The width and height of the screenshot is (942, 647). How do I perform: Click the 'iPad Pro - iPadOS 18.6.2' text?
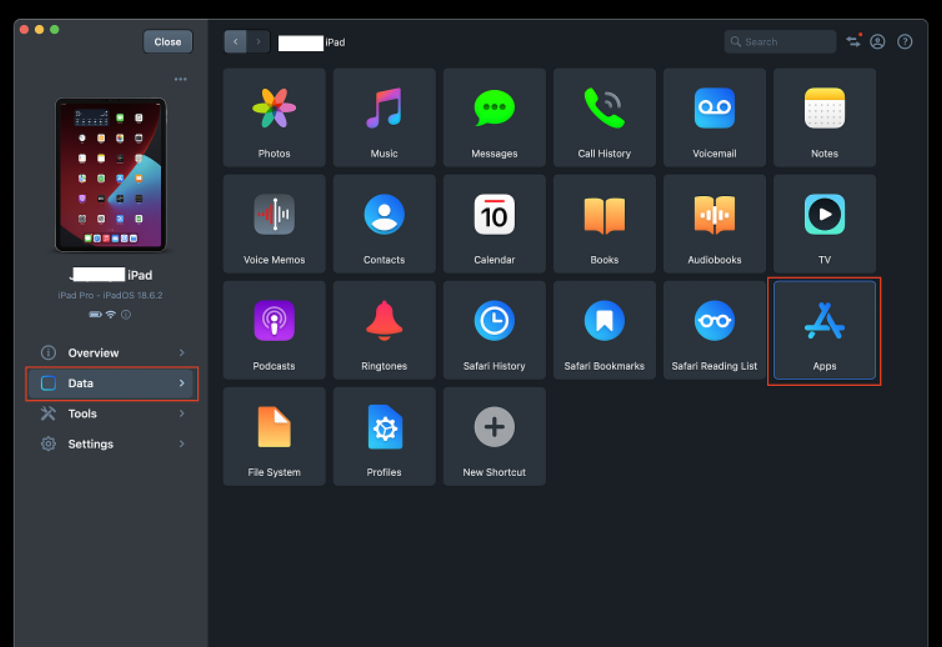(110, 295)
